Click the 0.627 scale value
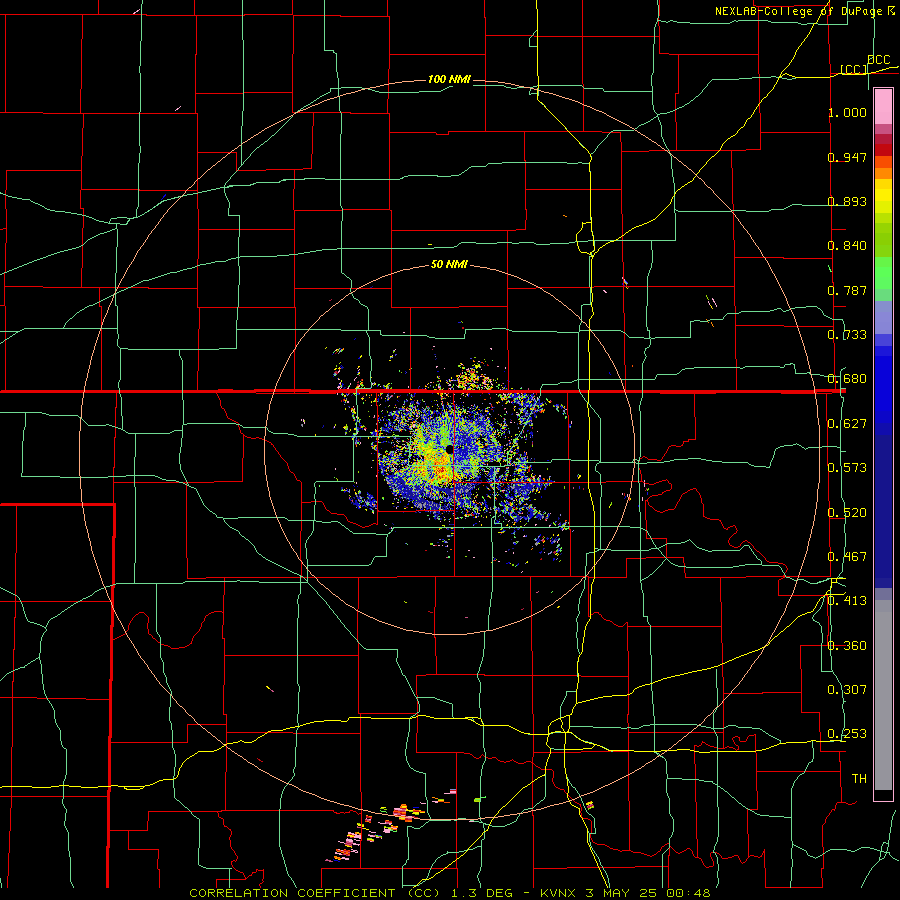This screenshot has width=900, height=900. [x=847, y=424]
